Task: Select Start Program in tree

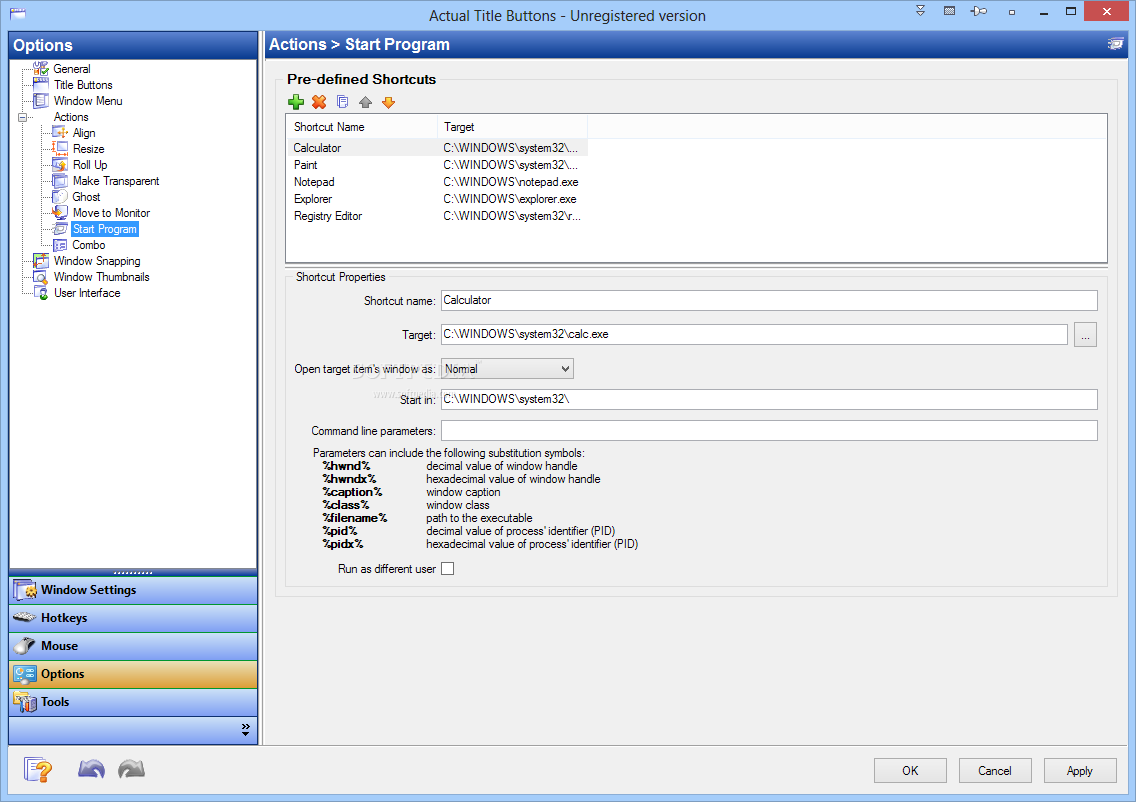Action: click(x=104, y=229)
